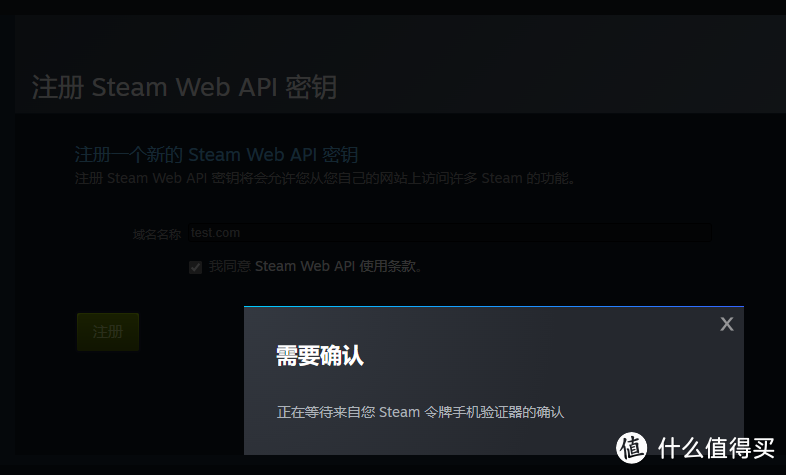
Task: Close the 需要确认 confirmation dialog
Action: (x=726, y=324)
